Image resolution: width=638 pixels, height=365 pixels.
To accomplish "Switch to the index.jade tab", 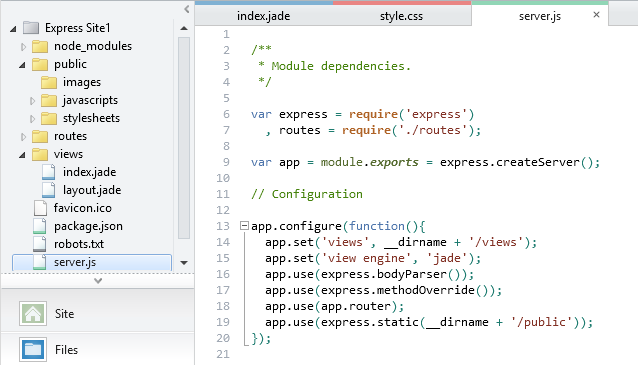I will click(x=264, y=16).
